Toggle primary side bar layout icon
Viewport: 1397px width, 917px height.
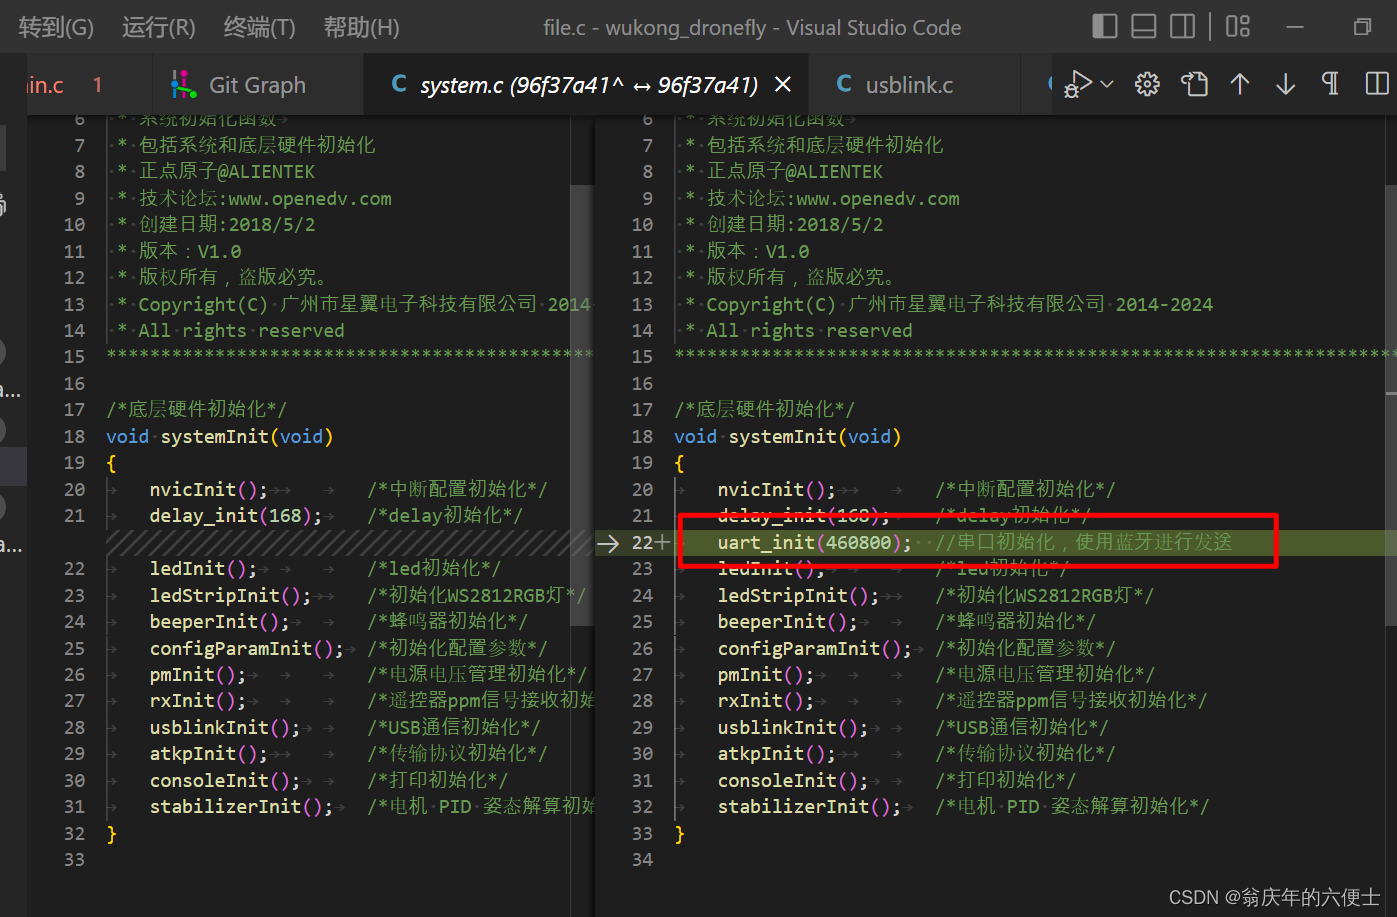(x=1105, y=26)
